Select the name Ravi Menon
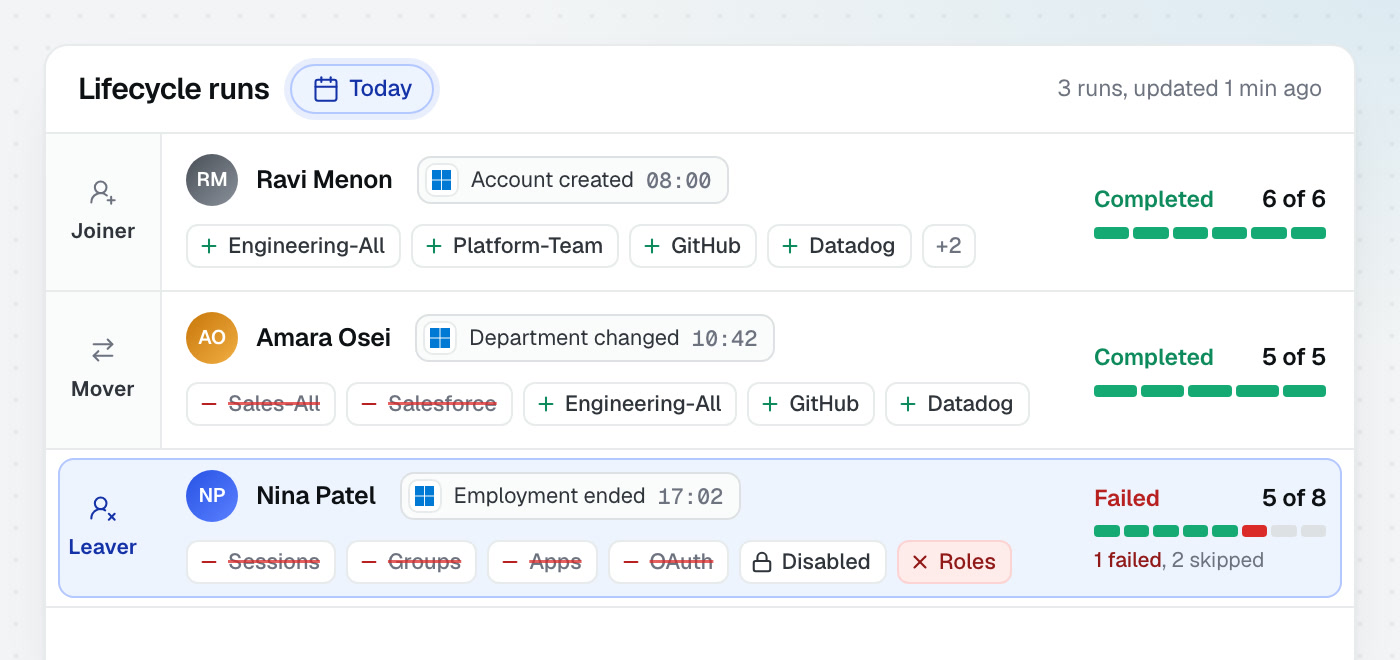This screenshot has height=660, width=1400. (x=324, y=180)
